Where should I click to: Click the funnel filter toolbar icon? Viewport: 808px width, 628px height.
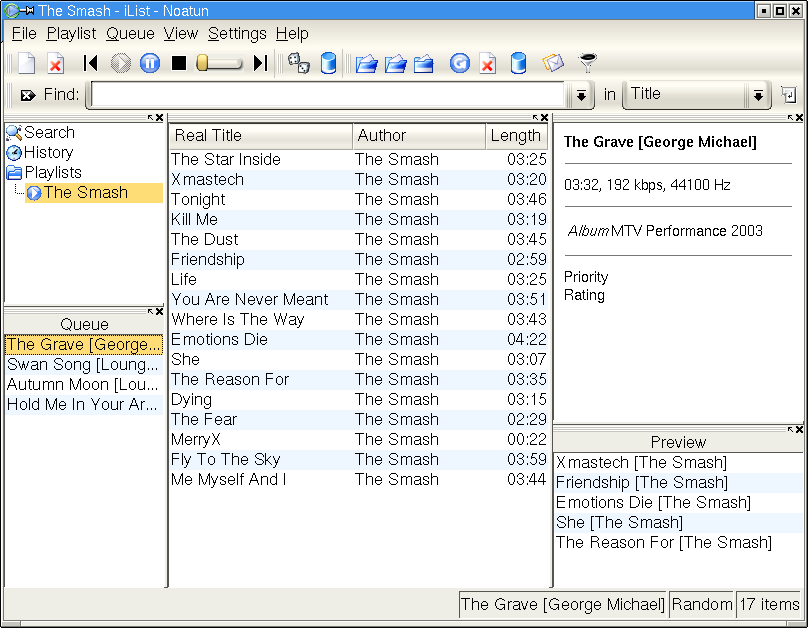pyautogui.click(x=587, y=63)
